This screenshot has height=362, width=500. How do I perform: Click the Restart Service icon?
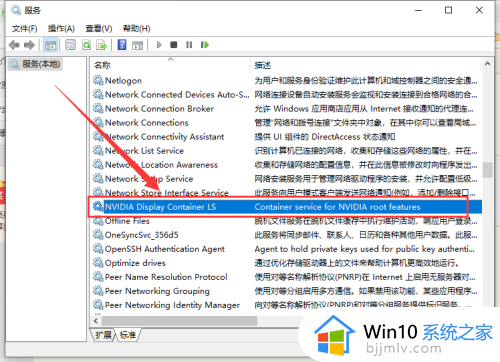205,45
